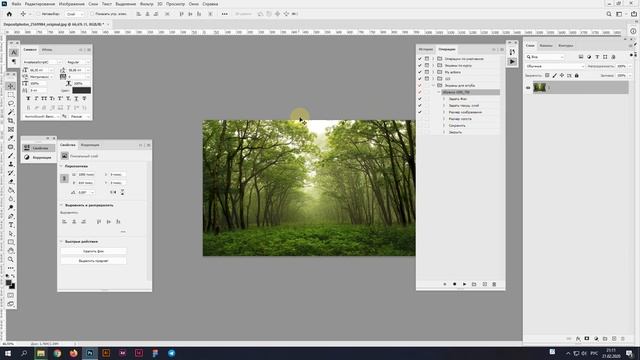
Task: Select the Clone Stamp tool
Action: [11, 164]
